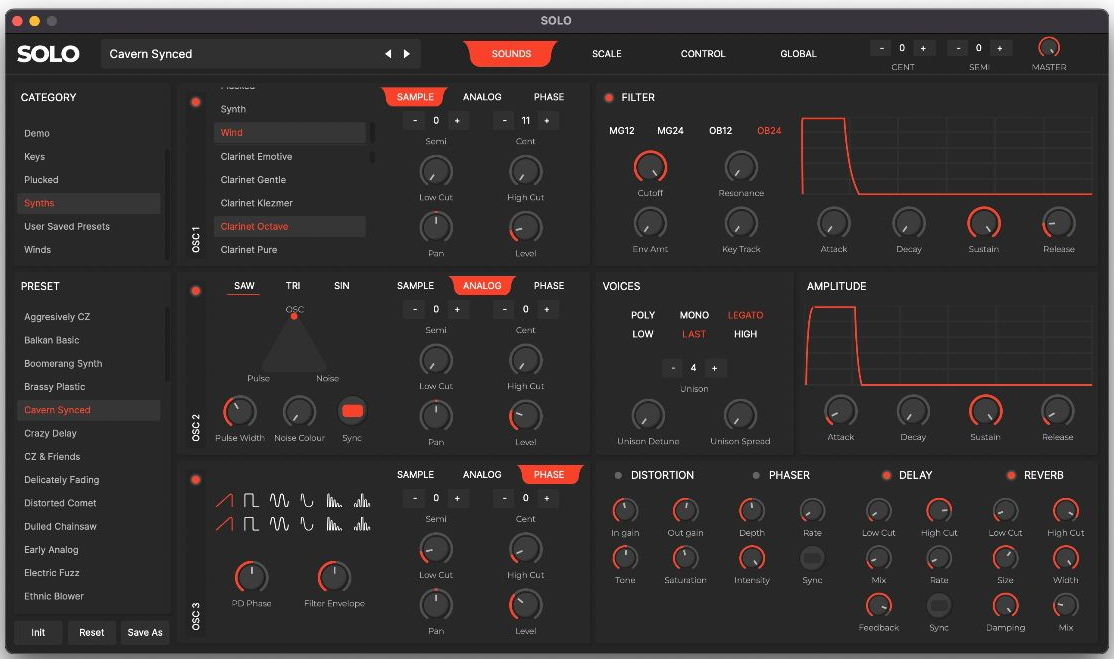
Task: Select lower-row sawtooth waveform in OSC 3
Action: [x=225, y=524]
